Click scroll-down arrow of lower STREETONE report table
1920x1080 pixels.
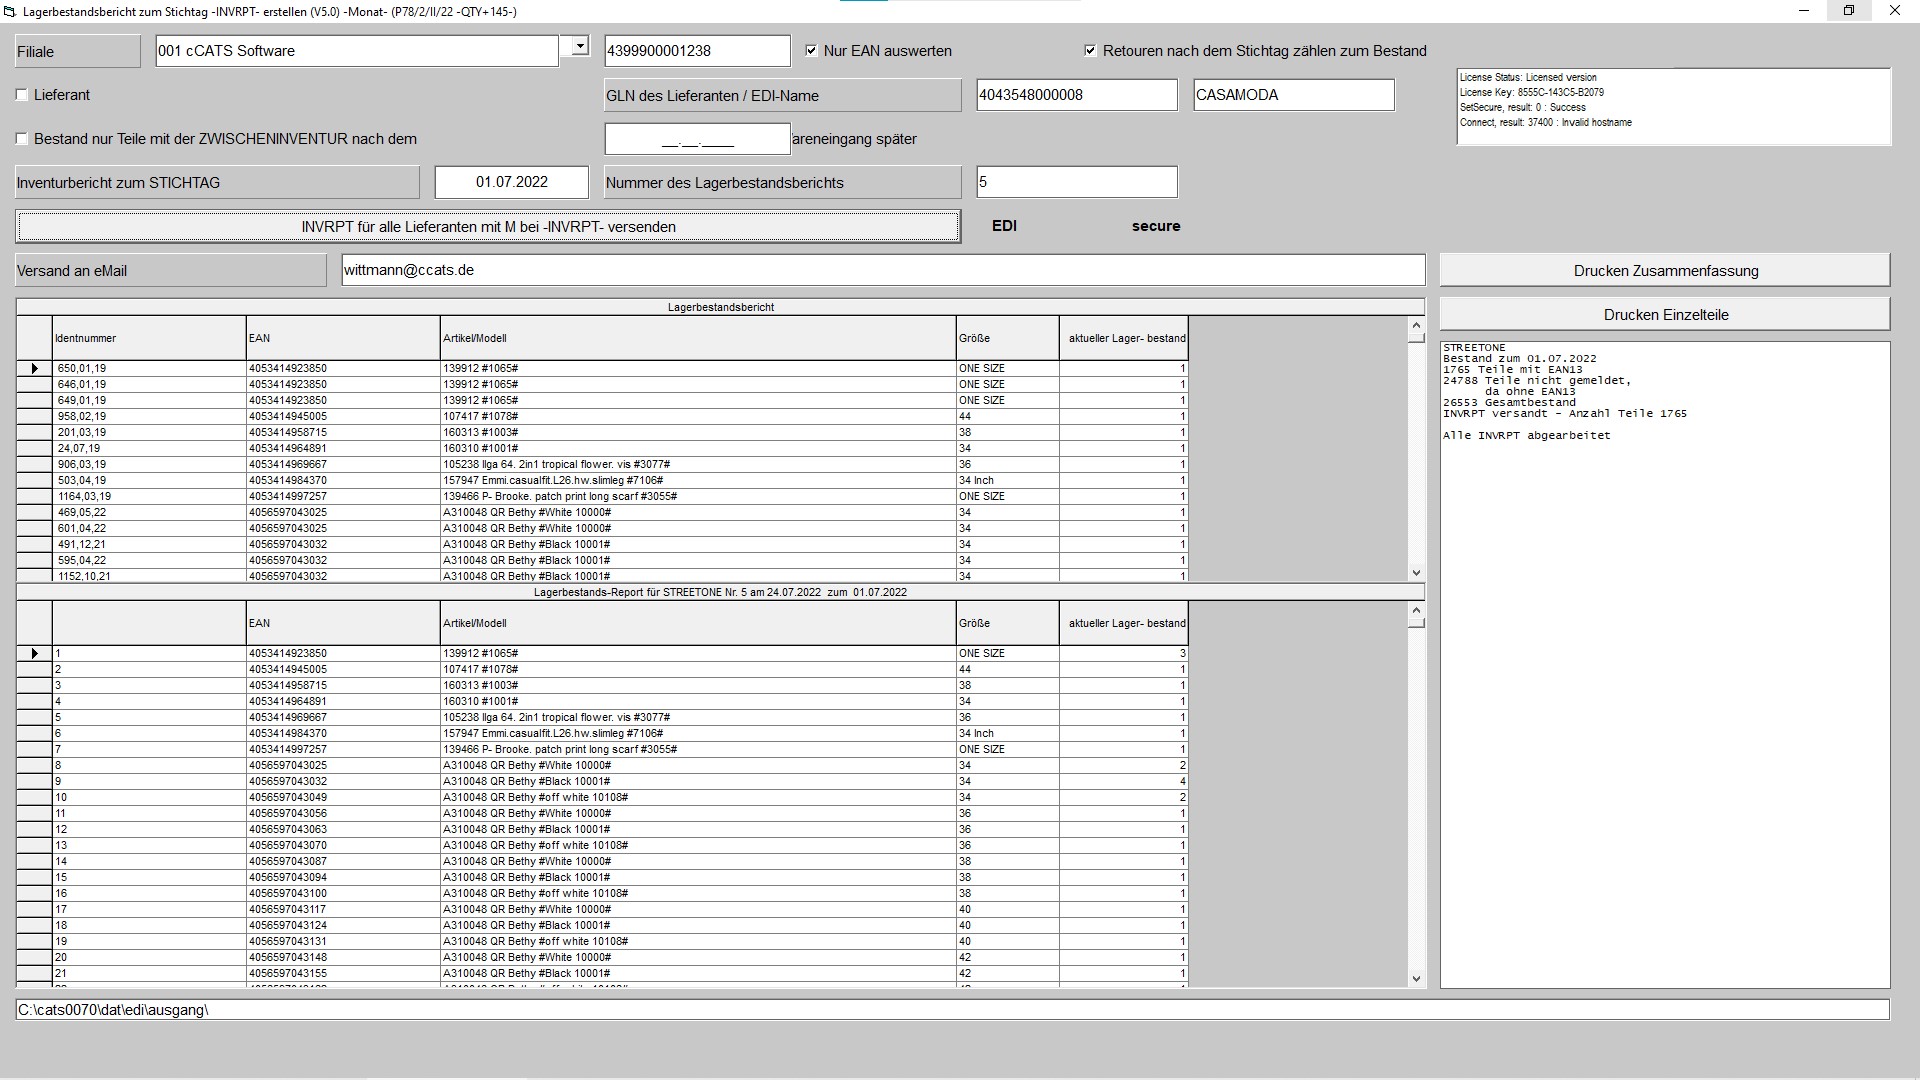click(x=1416, y=979)
